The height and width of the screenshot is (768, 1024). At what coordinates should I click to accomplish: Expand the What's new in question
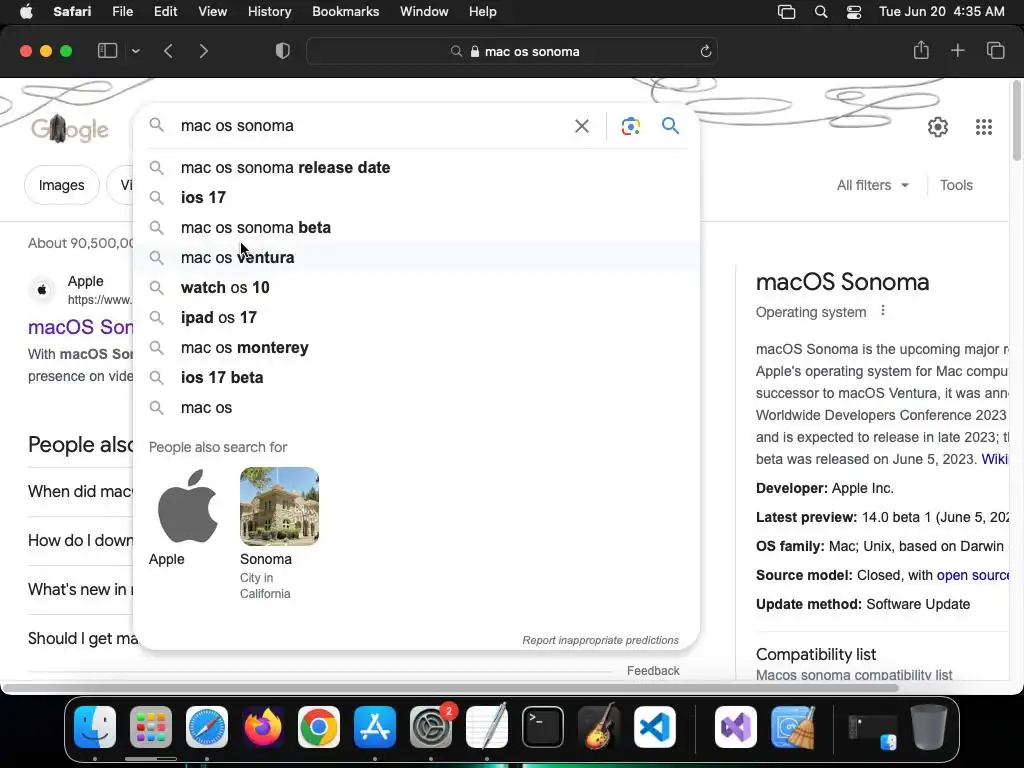(80, 590)
